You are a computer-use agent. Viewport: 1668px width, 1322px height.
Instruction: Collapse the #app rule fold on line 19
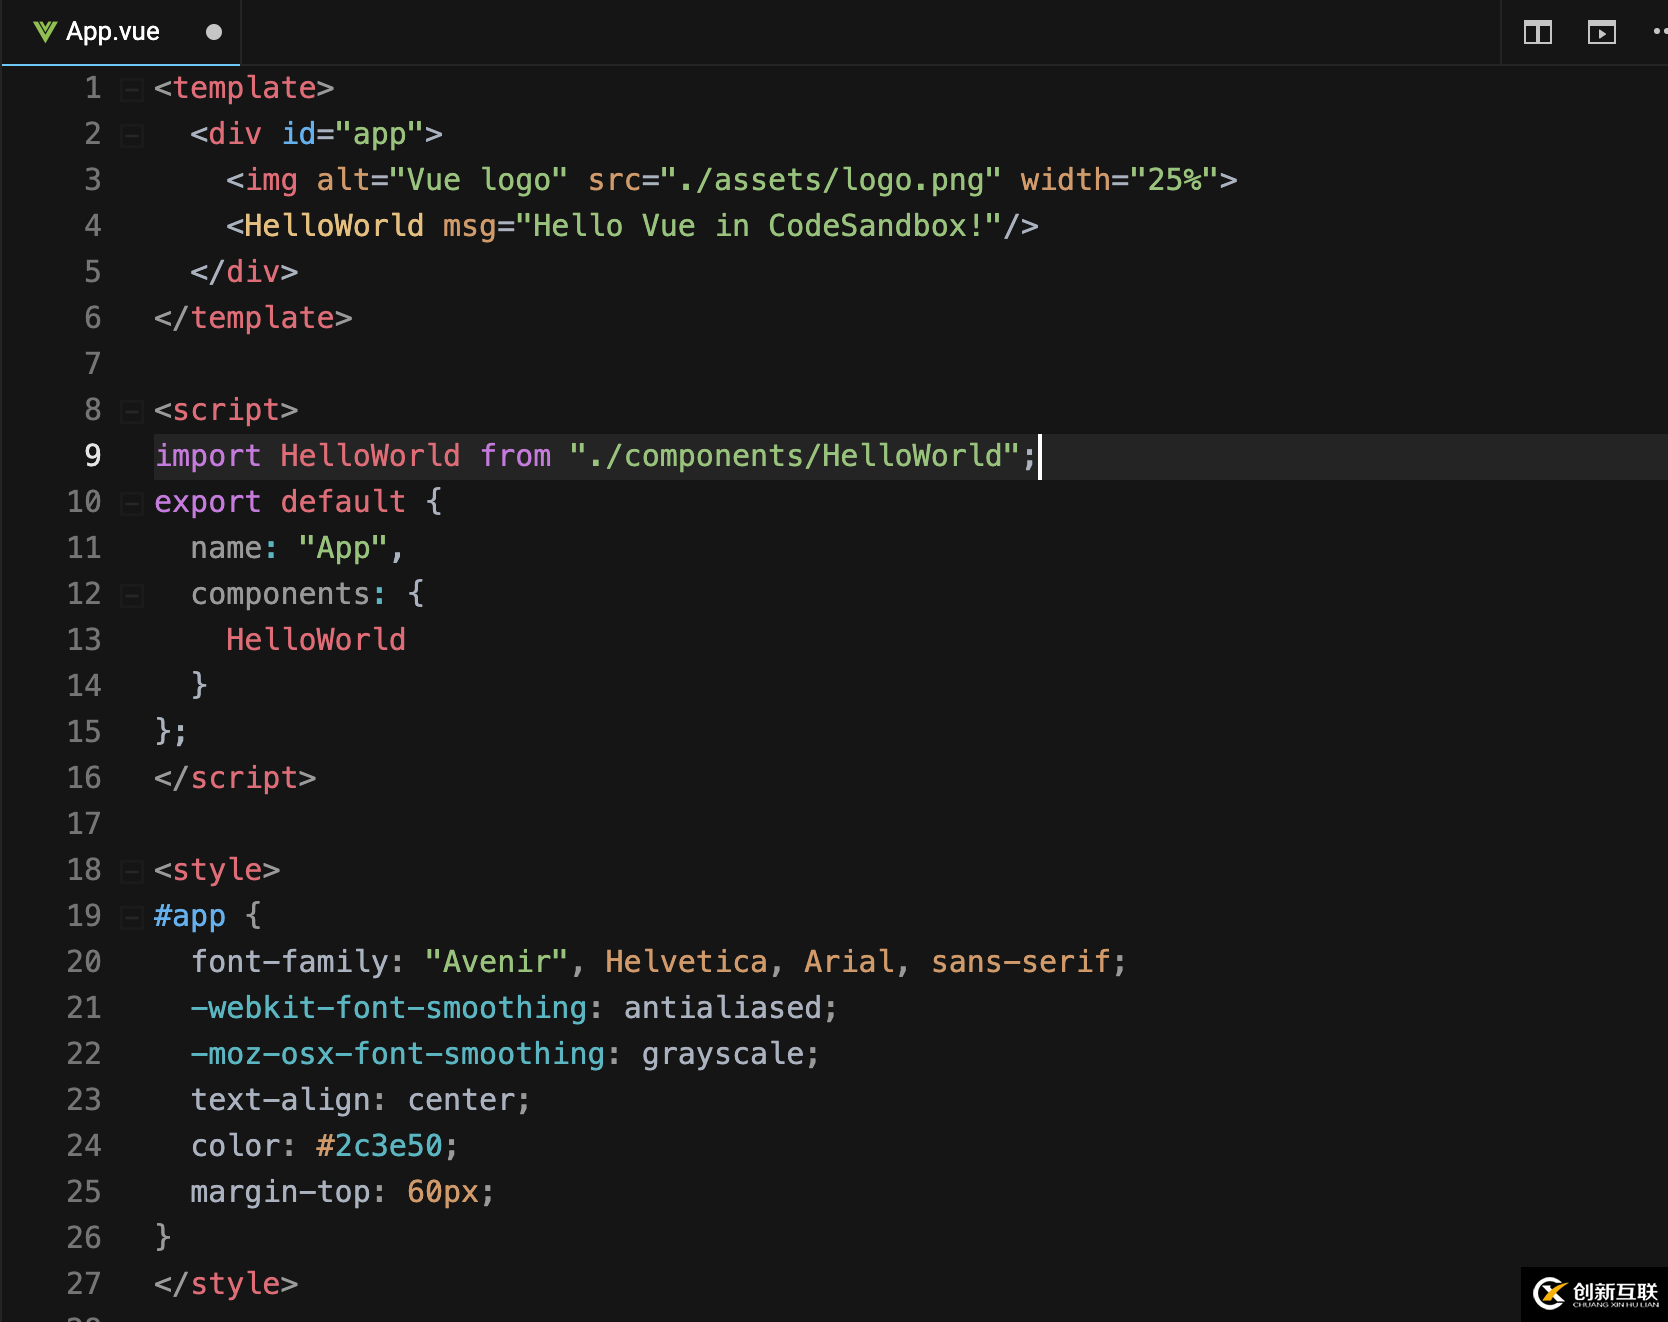[131, 918]
